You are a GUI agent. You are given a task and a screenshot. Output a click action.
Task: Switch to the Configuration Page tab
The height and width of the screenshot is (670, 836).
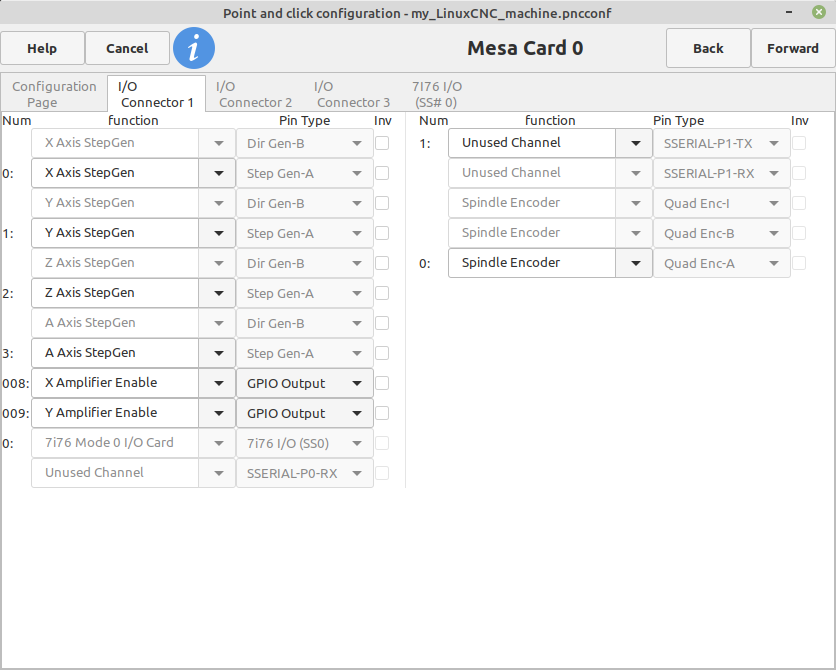coord(54,94)
